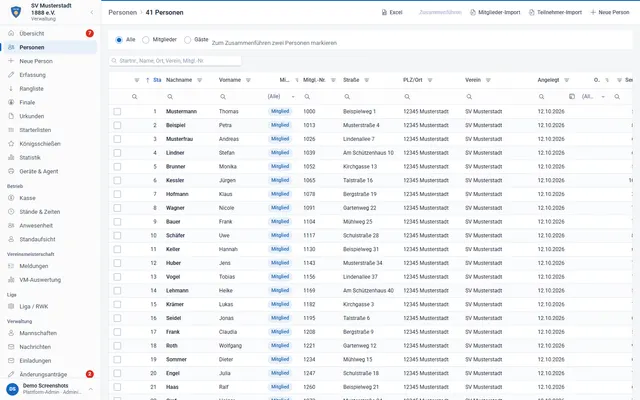Image resolution: width=640 pixels, height=400 pixels.
Task: Click the street cell 'Mühlweg 25'
Action: (358, 222)
